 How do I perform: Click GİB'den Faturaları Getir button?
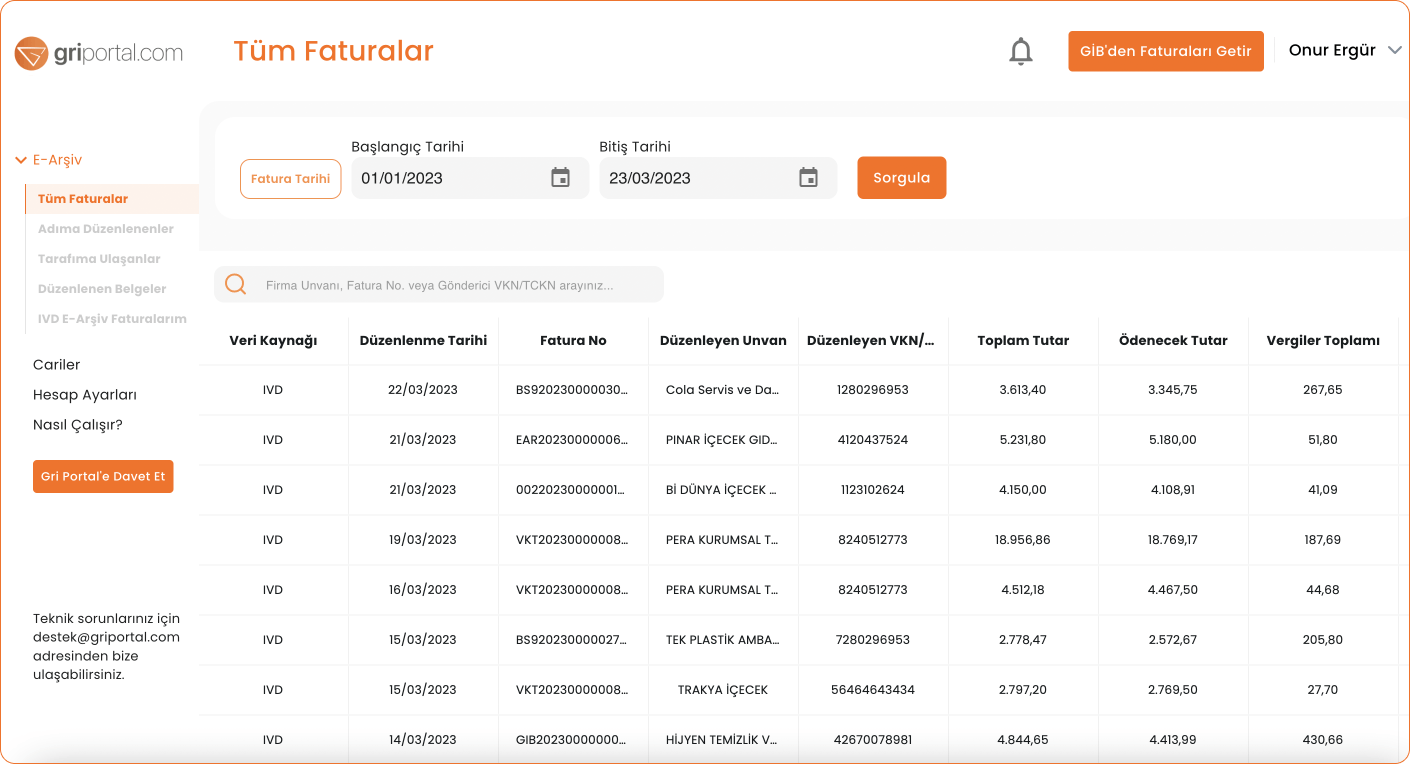[1165, 51]
